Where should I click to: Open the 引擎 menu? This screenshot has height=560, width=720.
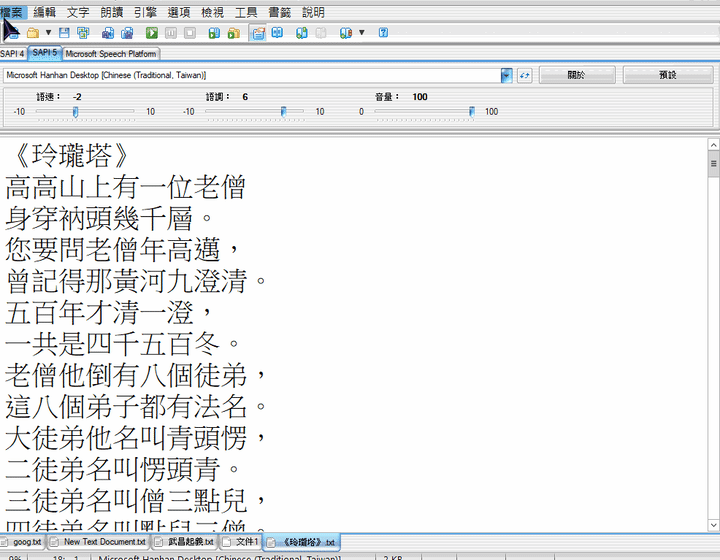tap(145, 12)
